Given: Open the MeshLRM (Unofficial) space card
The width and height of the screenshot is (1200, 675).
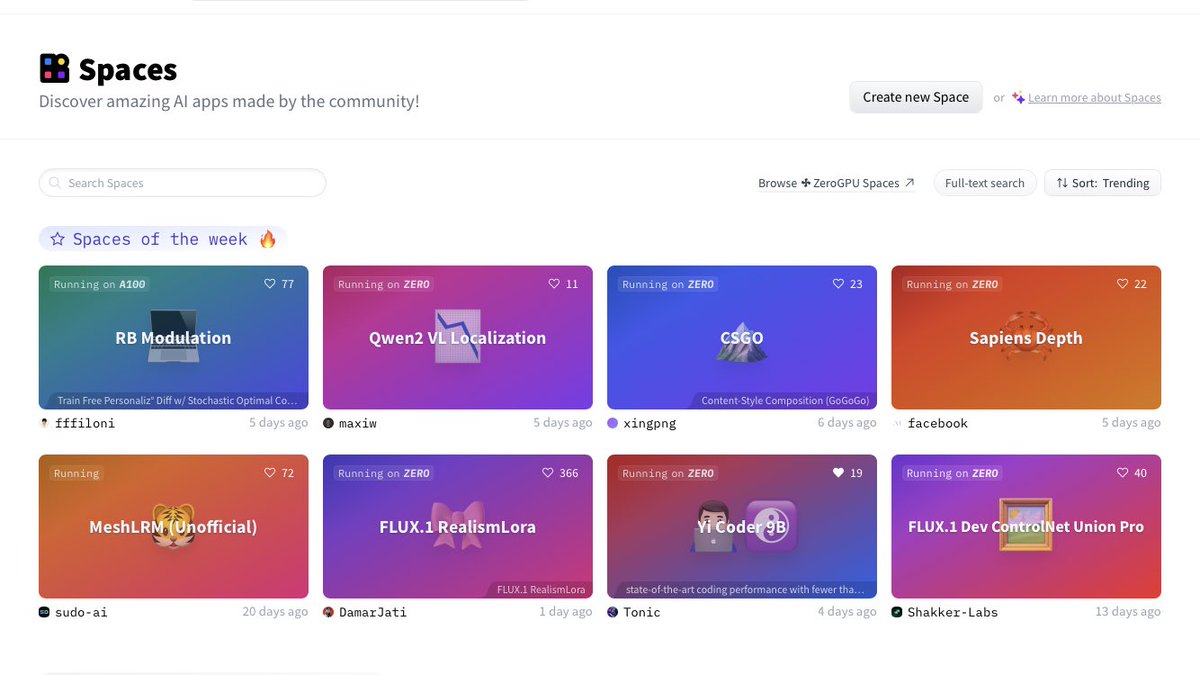Looking at the screenshot, I should (174, 526).
